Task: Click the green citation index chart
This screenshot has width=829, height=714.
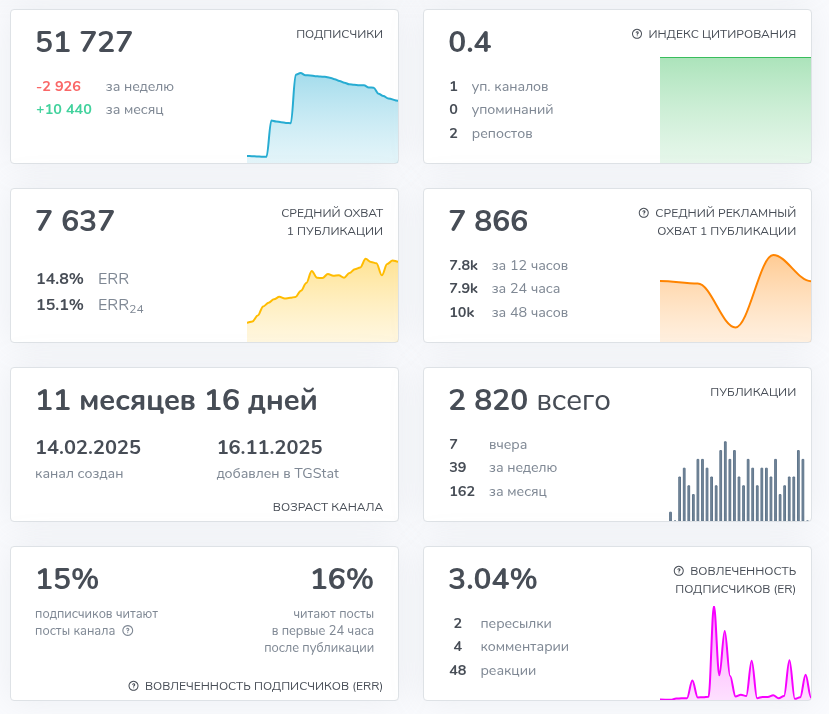Action: 735,110
